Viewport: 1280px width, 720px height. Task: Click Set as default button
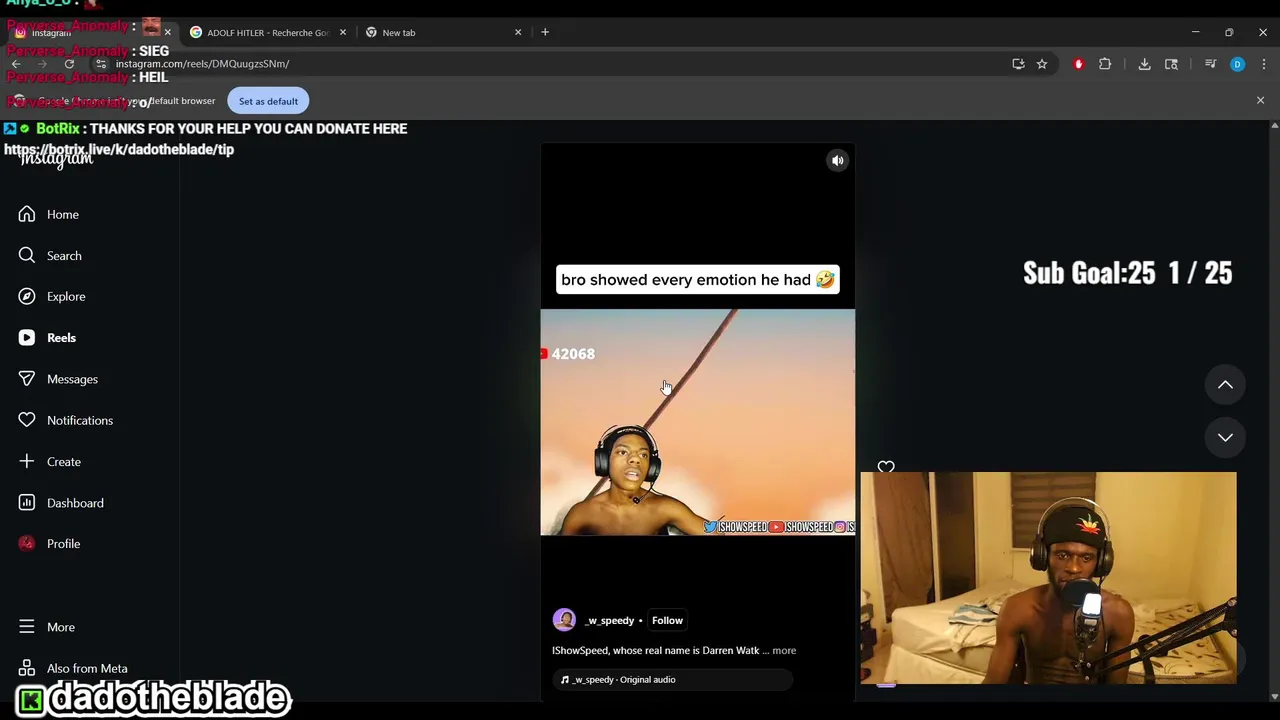268,101
